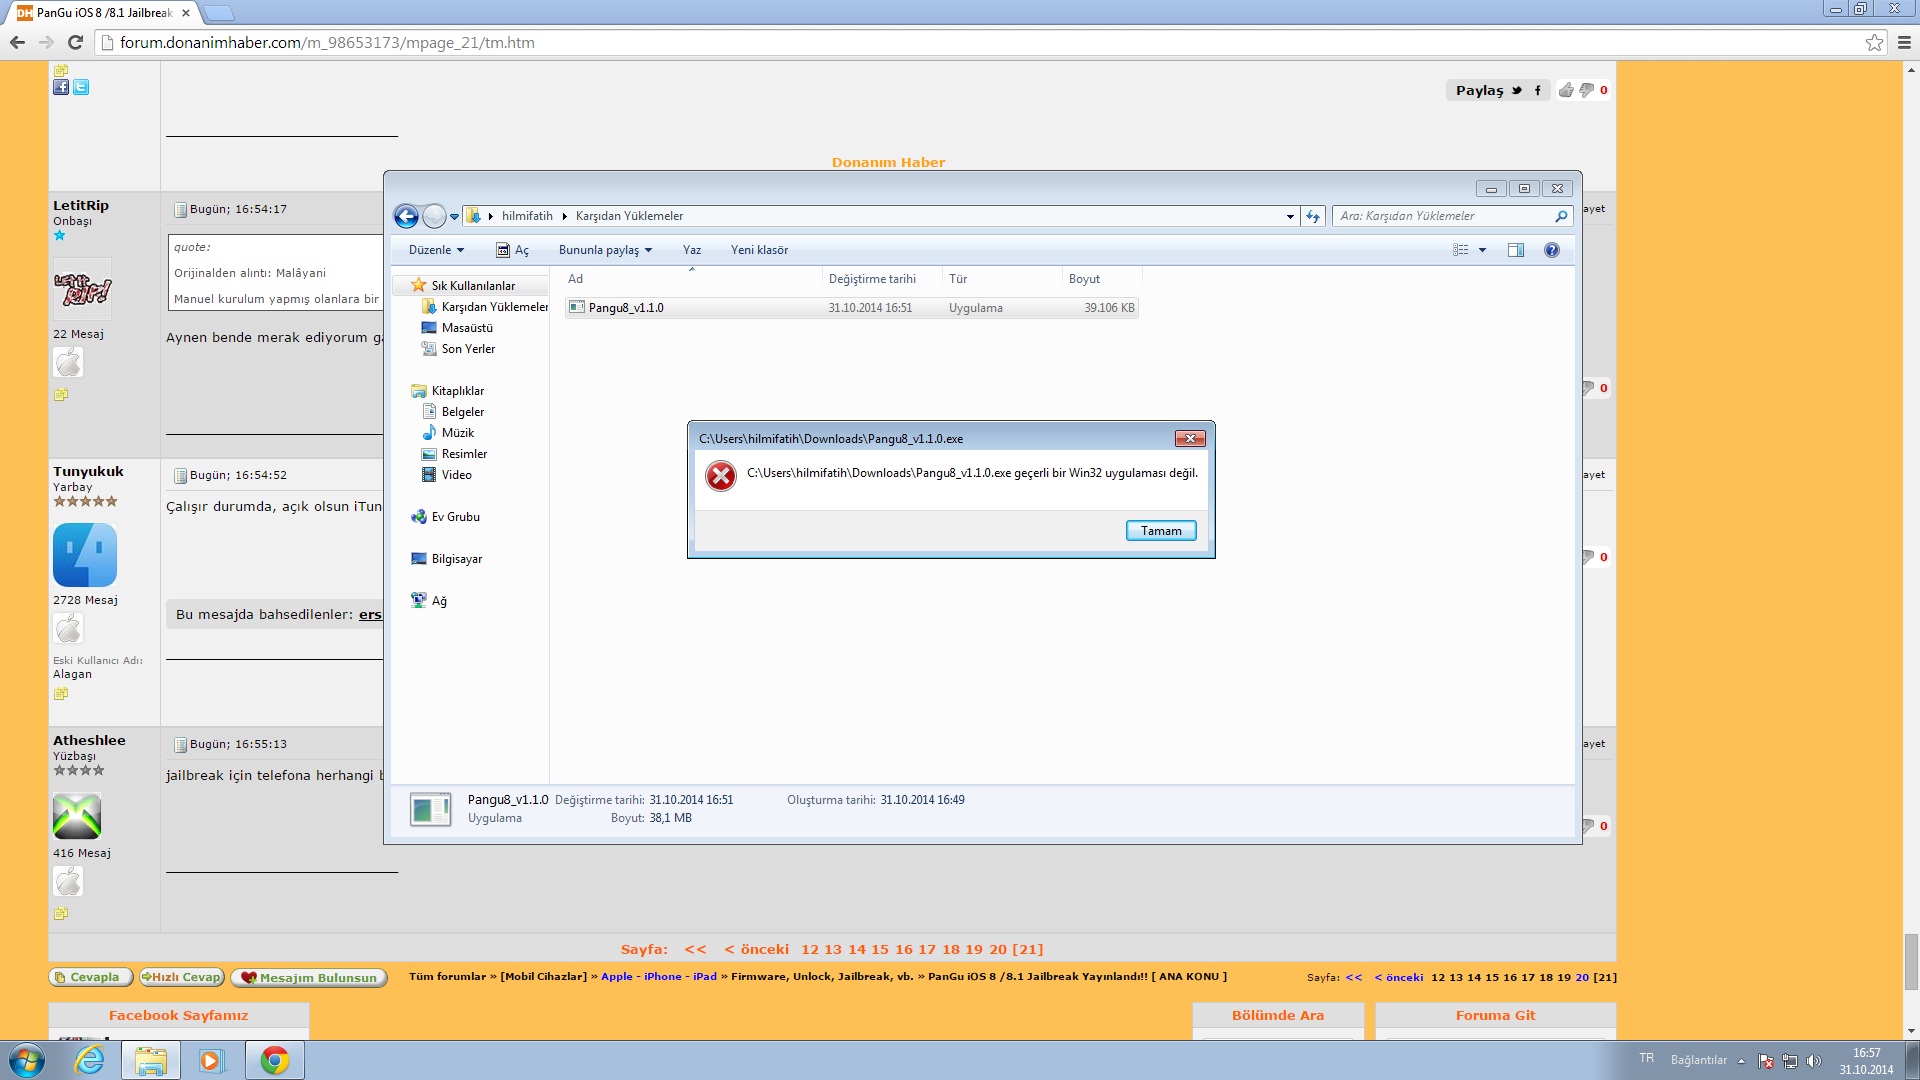Viewport: 1920px width, 1080px height.
Task: Bookmark page with star icon
Action: pyautogui.click(x=1874, y=42)
